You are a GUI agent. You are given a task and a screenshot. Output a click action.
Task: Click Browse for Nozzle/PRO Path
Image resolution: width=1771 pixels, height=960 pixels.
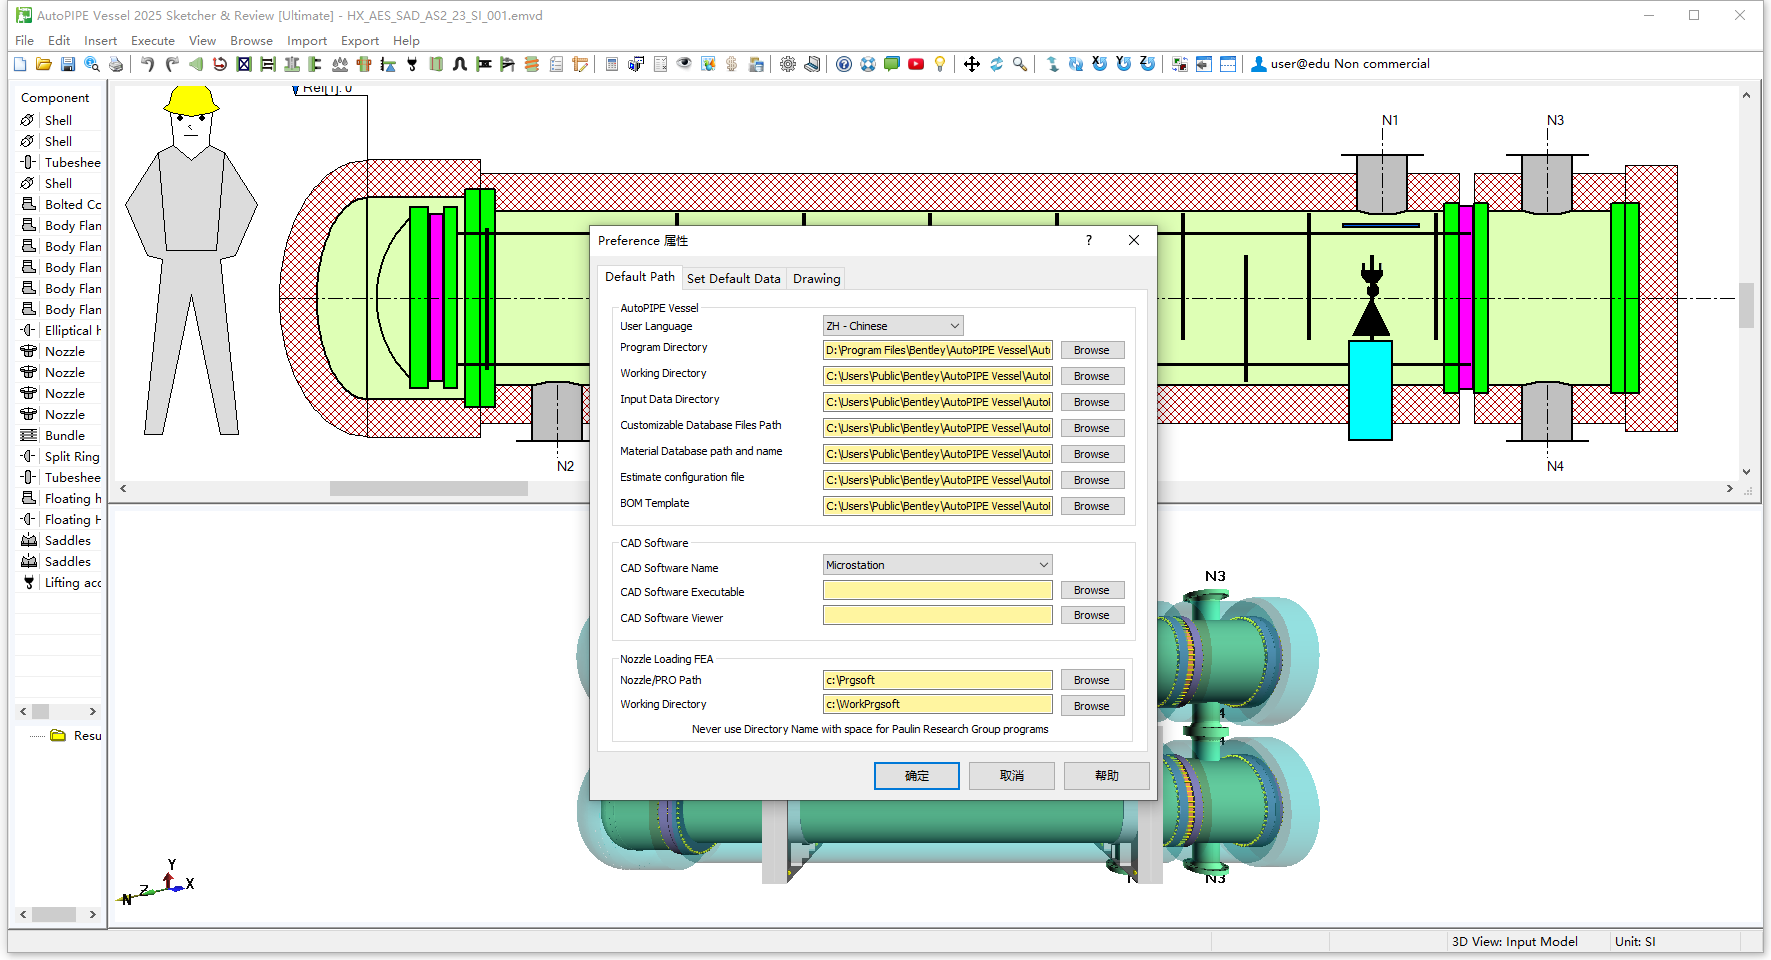(x=1092, y=680)
